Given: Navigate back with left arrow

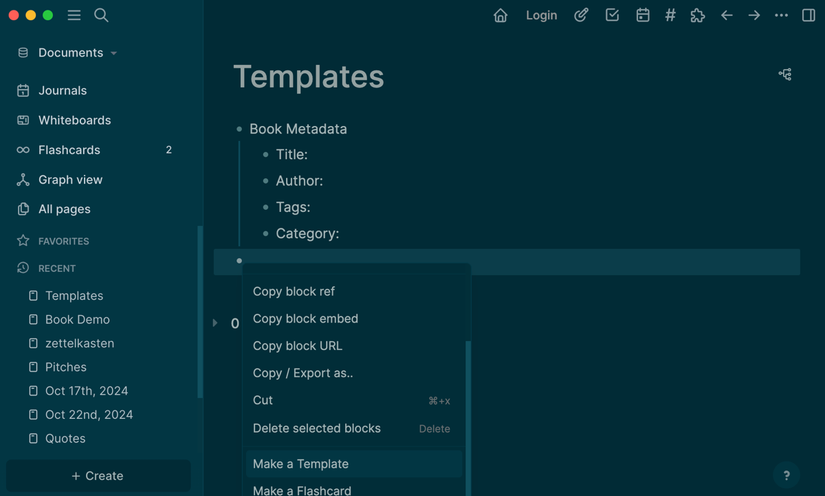Looking at the screenshot, I should pyautogui.click(x=727, y=15).
